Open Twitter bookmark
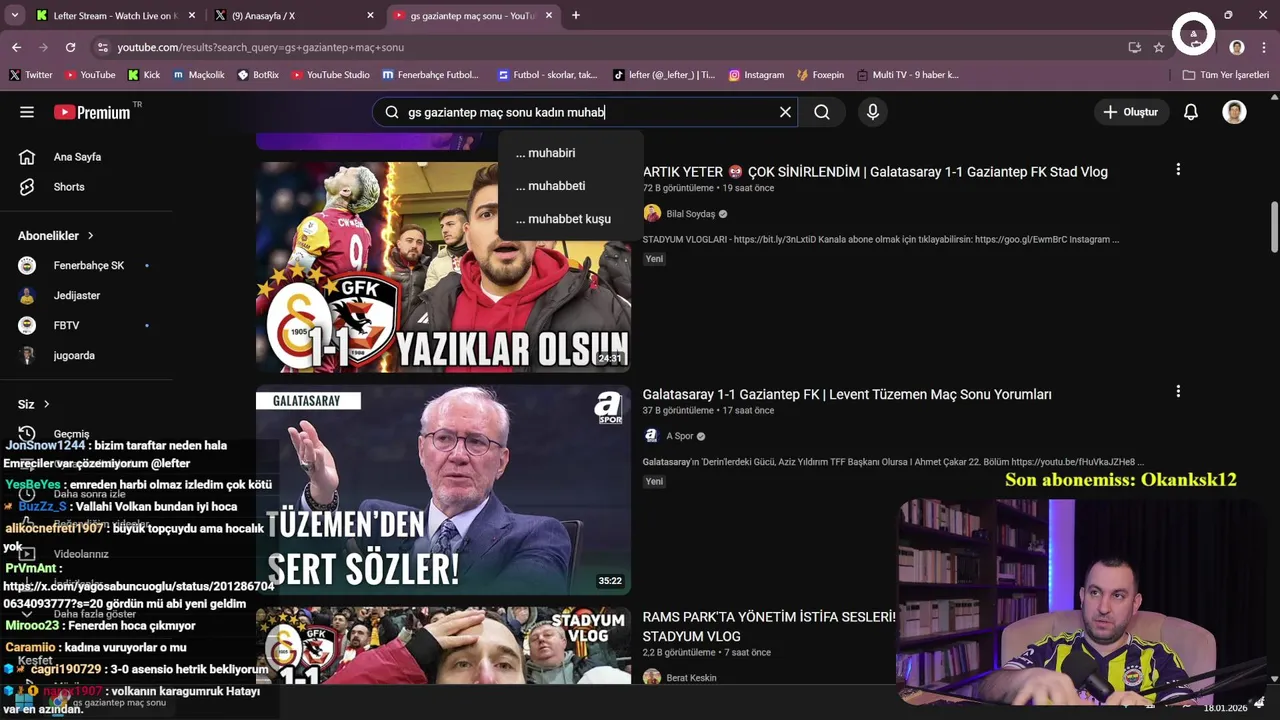The height and width of the screenshot is (720, 1280). 30,75
